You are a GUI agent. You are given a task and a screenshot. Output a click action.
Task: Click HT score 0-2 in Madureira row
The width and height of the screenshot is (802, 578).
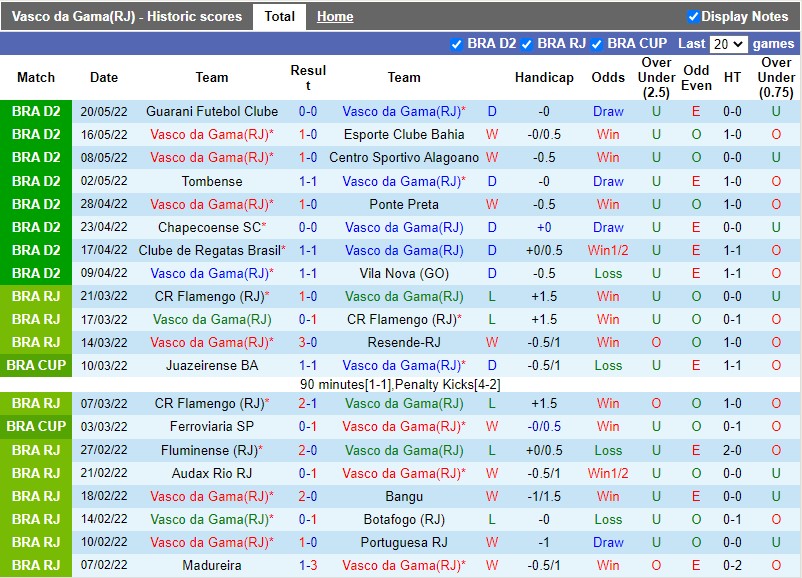tap(732, 565)
